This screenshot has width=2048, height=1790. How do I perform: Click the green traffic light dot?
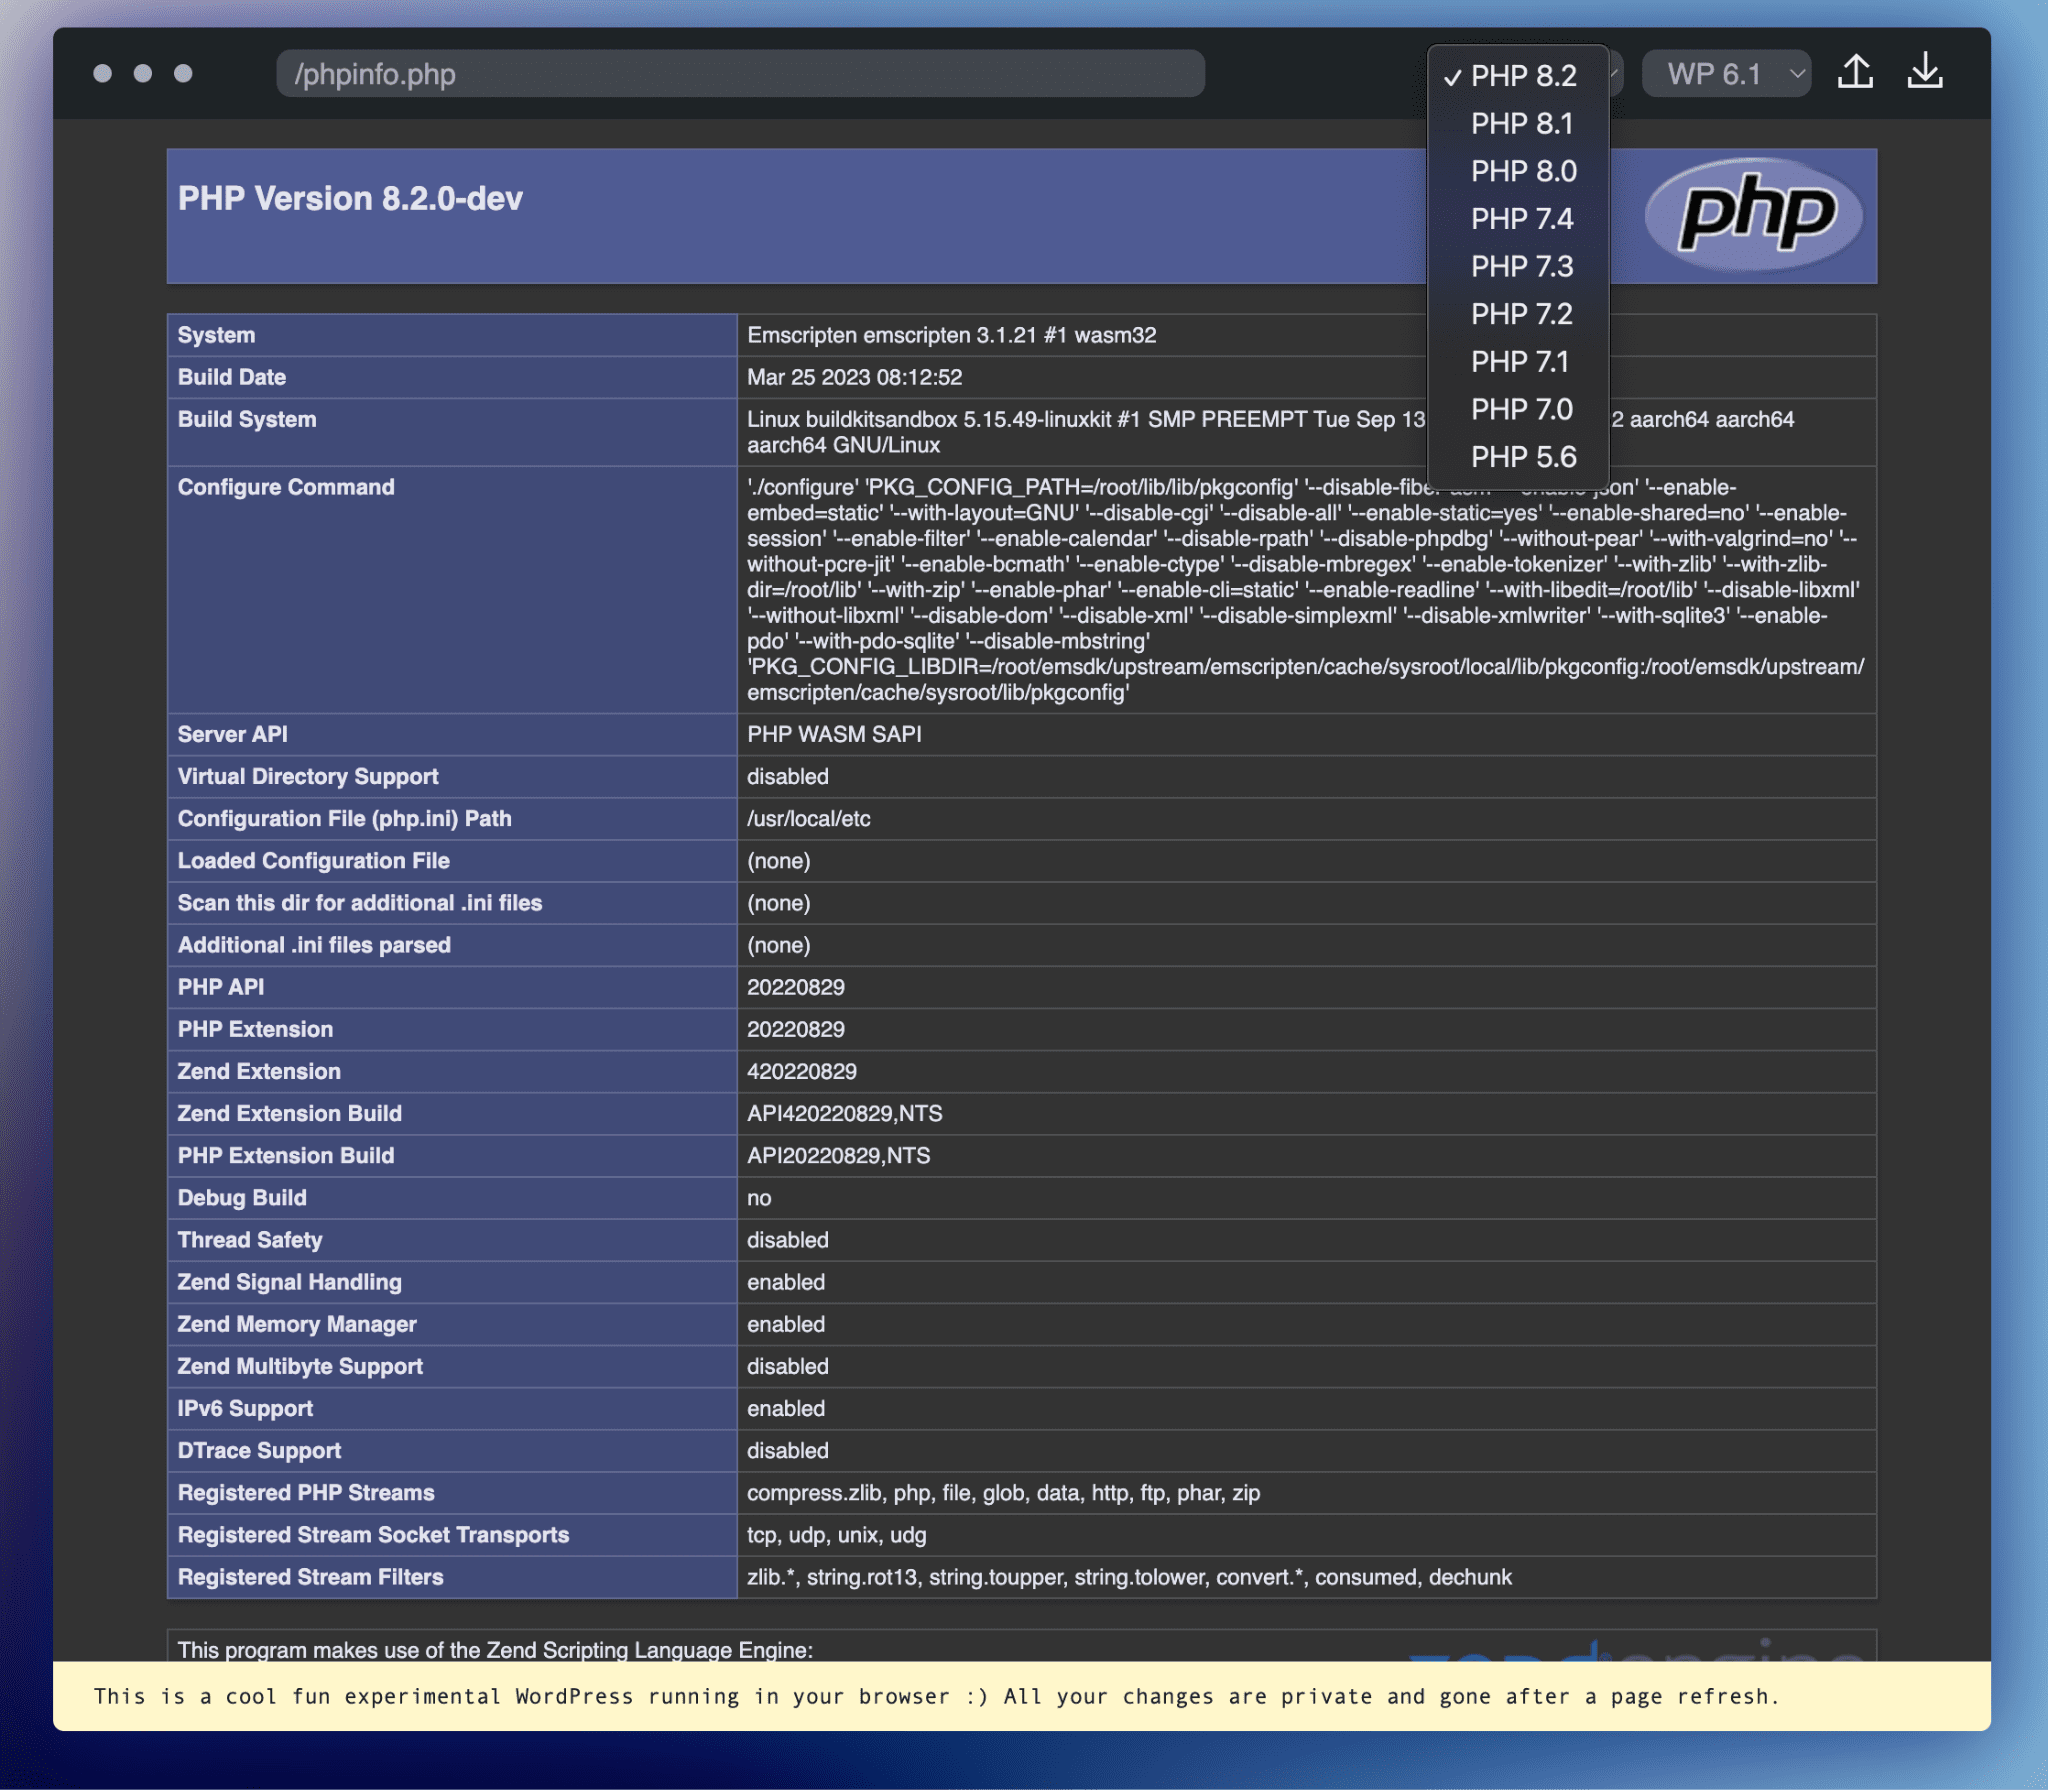click(x=188, y=71)
